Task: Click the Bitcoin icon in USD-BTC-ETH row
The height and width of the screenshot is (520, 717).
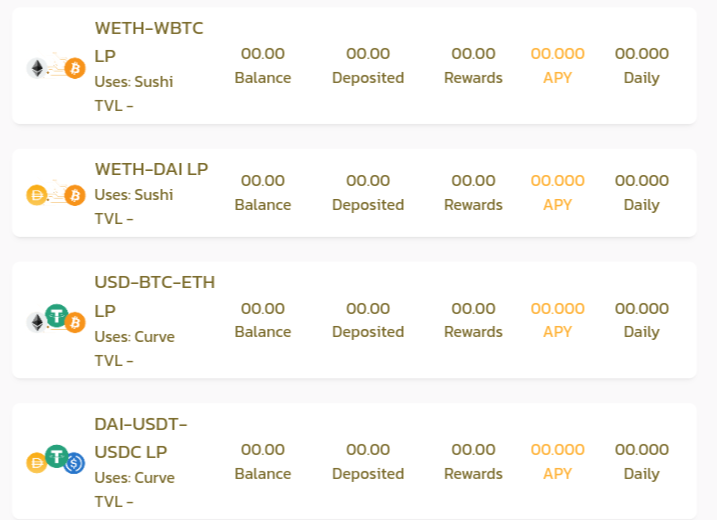Action: [x=75, y=323]
